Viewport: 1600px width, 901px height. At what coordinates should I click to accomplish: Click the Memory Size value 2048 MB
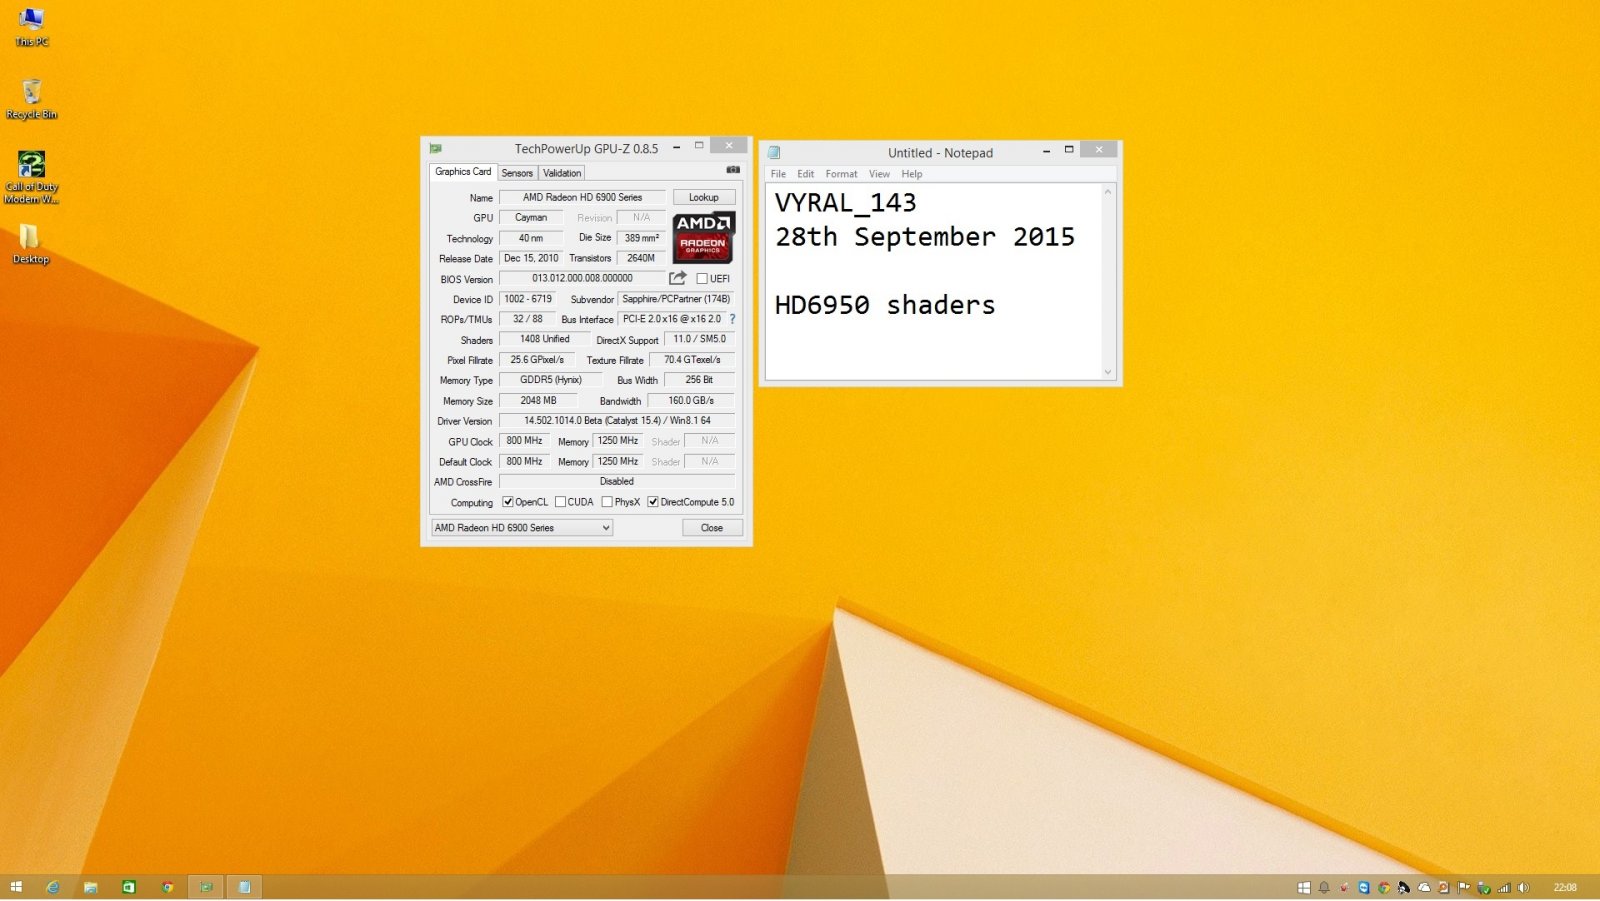point(538,400)
